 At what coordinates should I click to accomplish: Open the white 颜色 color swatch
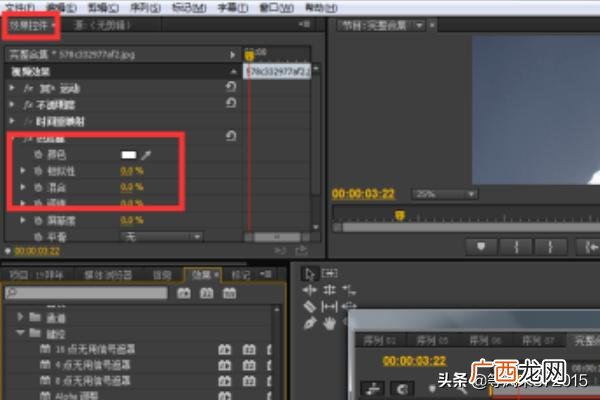pyautogui.click(x=129, y=155)
